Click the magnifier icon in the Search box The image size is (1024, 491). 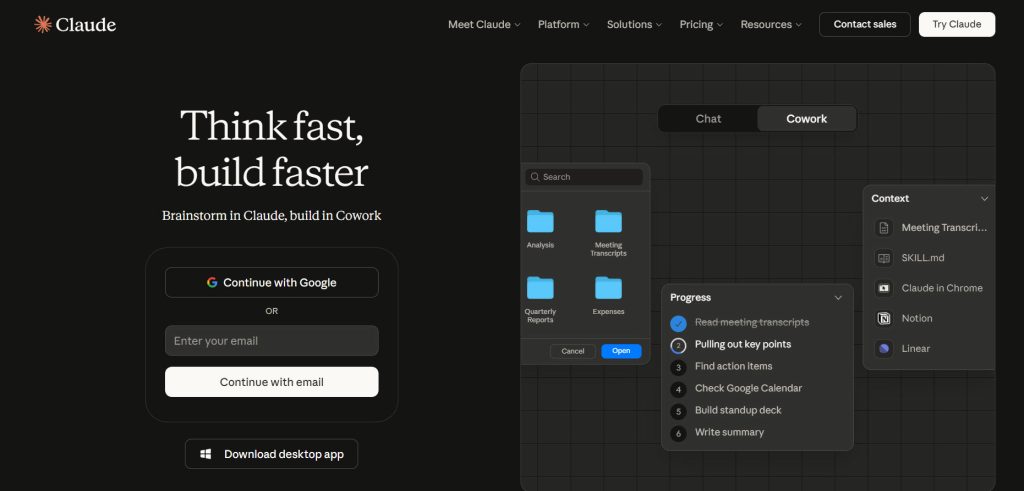click(535, 177)
